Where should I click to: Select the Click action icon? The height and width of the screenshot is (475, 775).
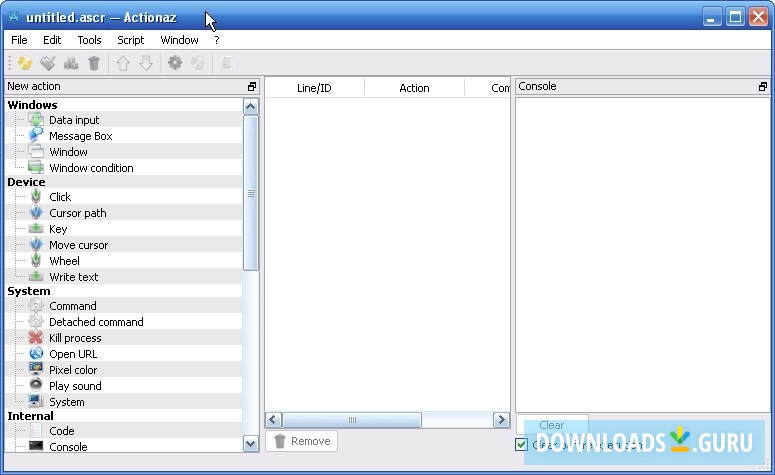[36, 196]
